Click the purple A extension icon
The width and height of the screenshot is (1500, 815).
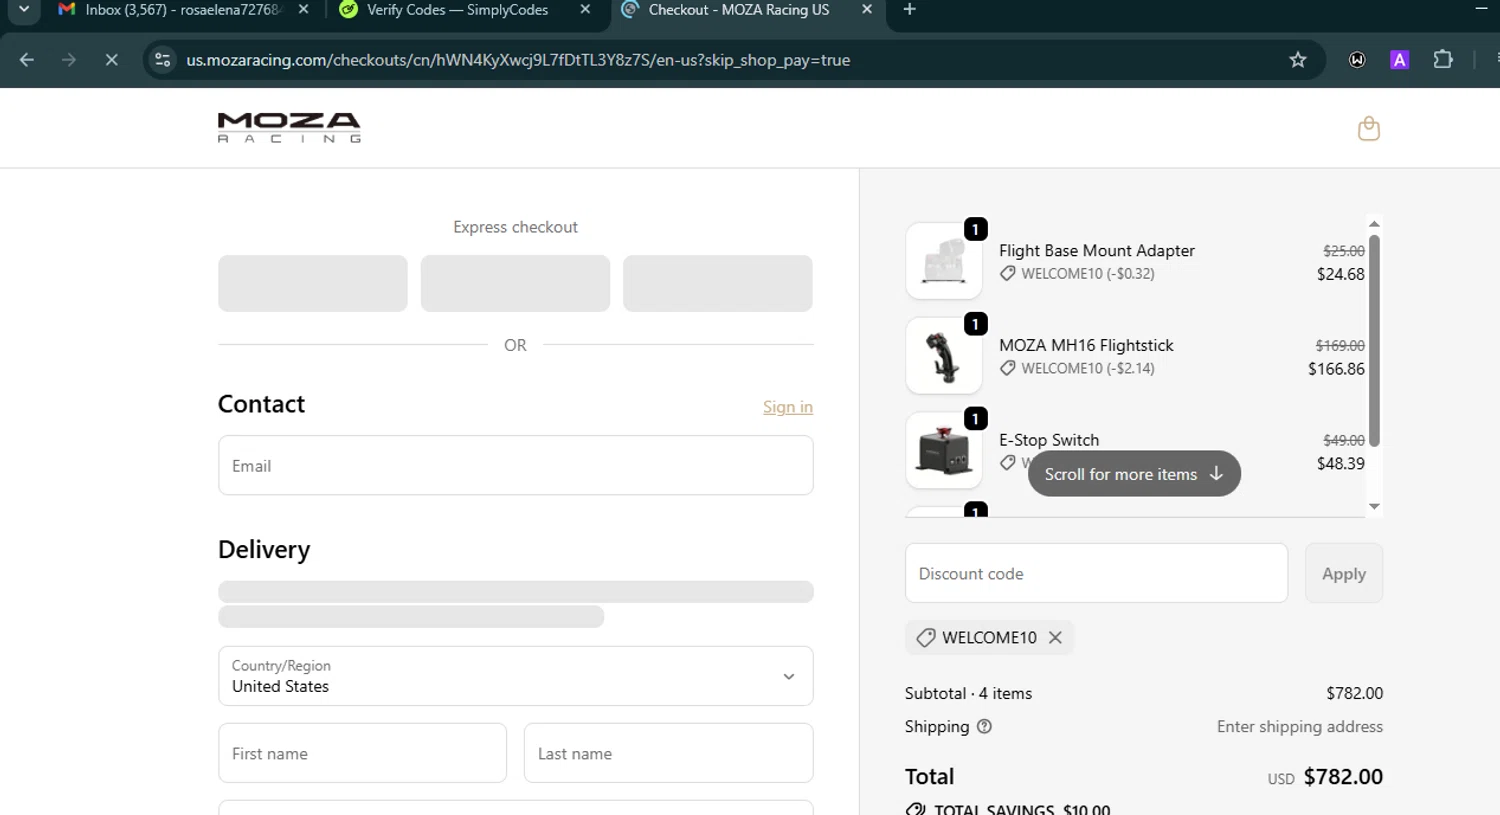coord(1400,60)
